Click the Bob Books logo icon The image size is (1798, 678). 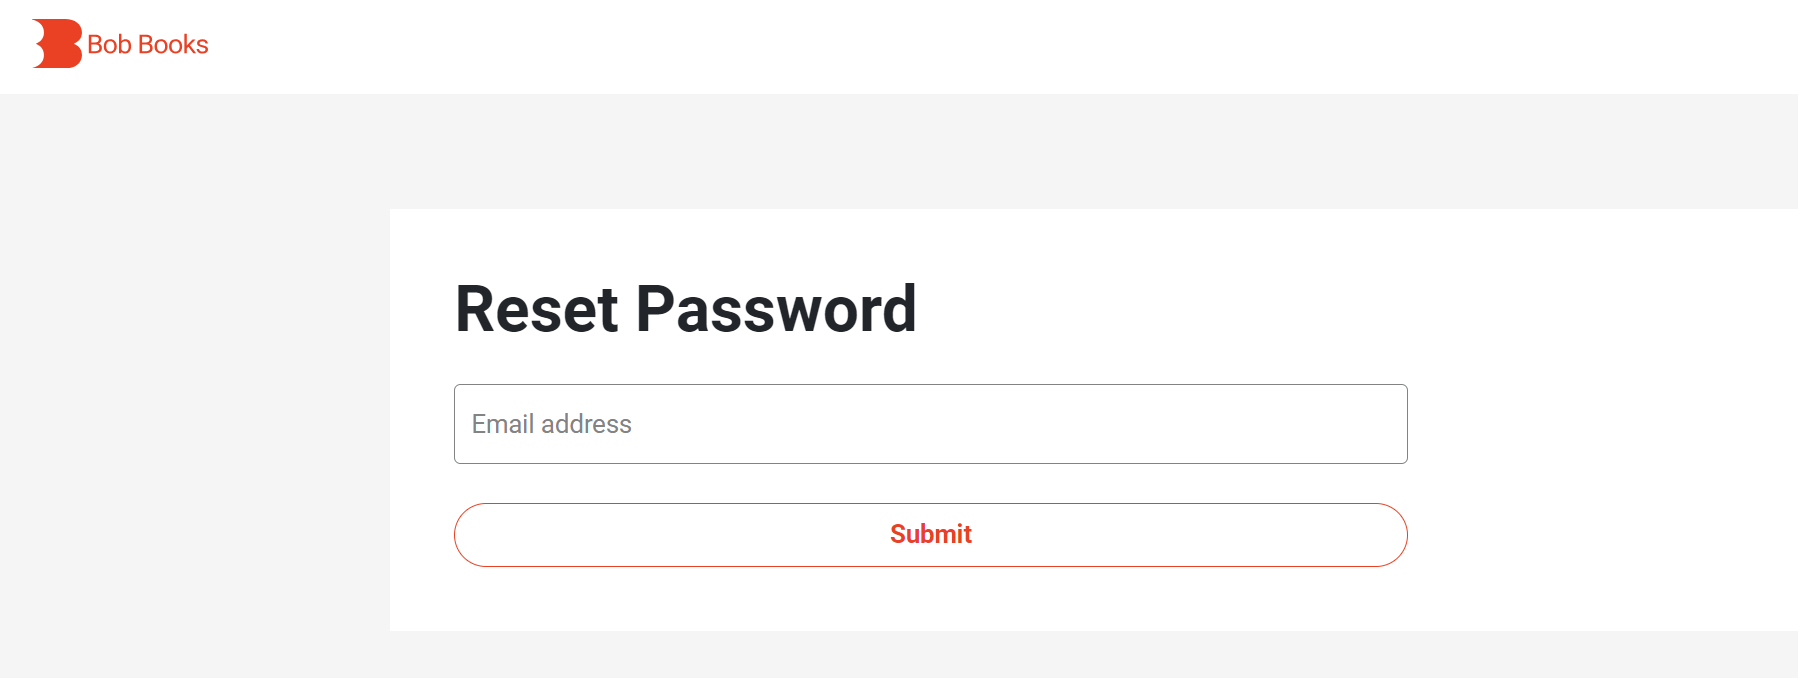(57, 44)
